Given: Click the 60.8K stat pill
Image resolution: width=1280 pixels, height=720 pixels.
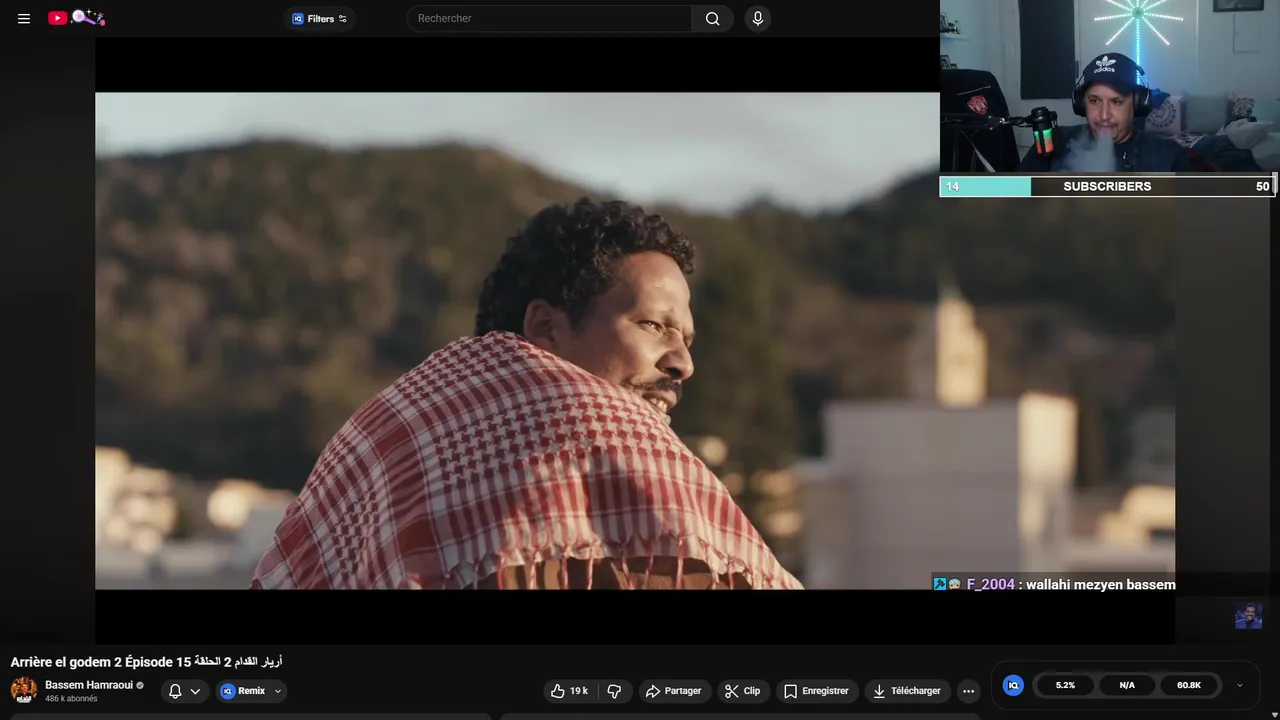Looking at the screenshot, I should point(1189,685).
